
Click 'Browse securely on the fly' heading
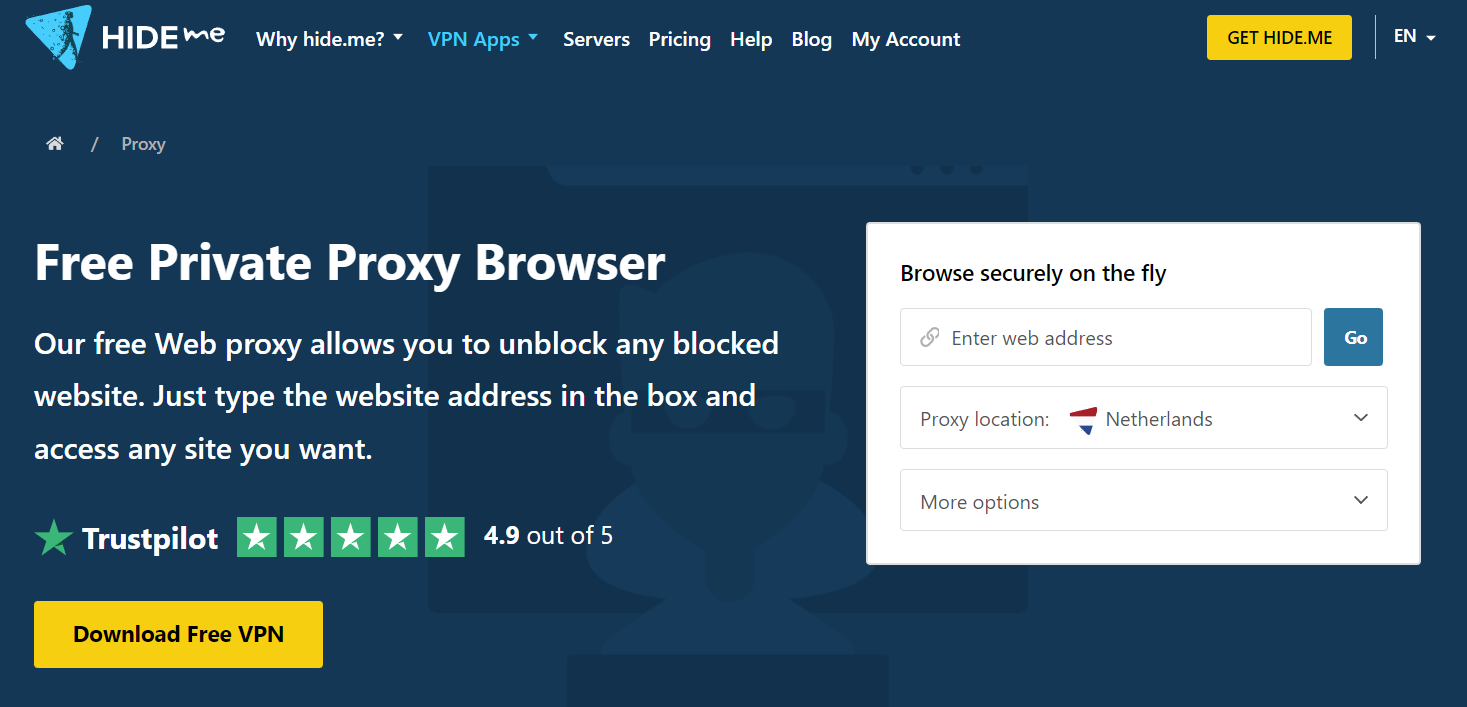(1033, 273)
